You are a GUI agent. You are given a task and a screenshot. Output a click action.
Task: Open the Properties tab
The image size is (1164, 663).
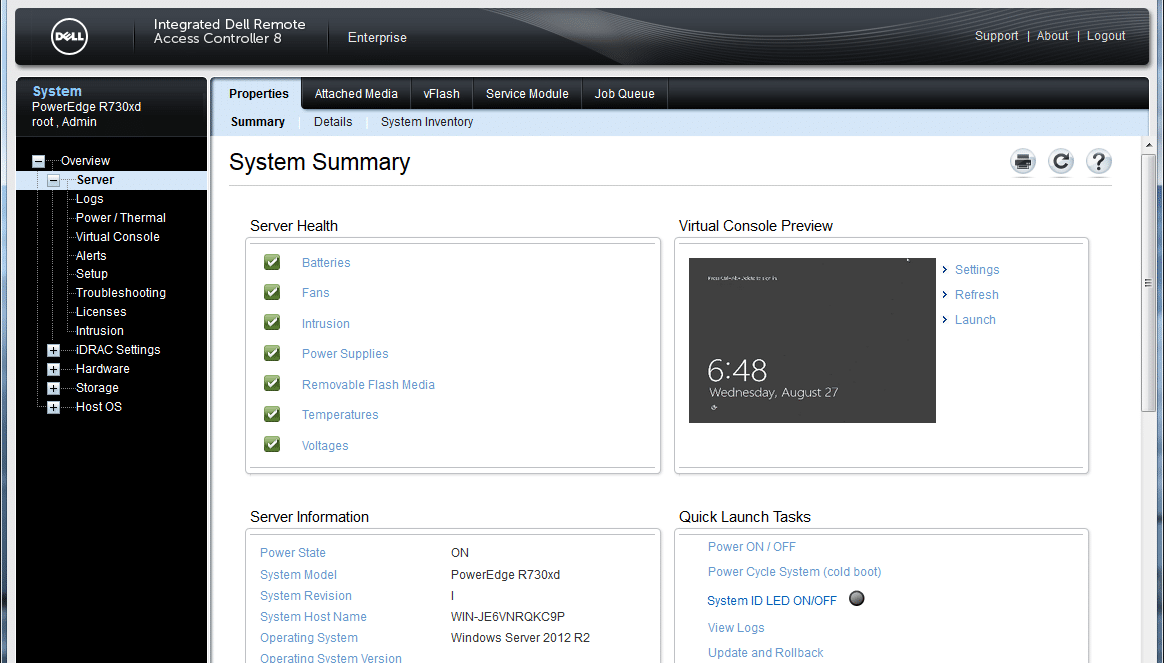click(x=258, y=94)
